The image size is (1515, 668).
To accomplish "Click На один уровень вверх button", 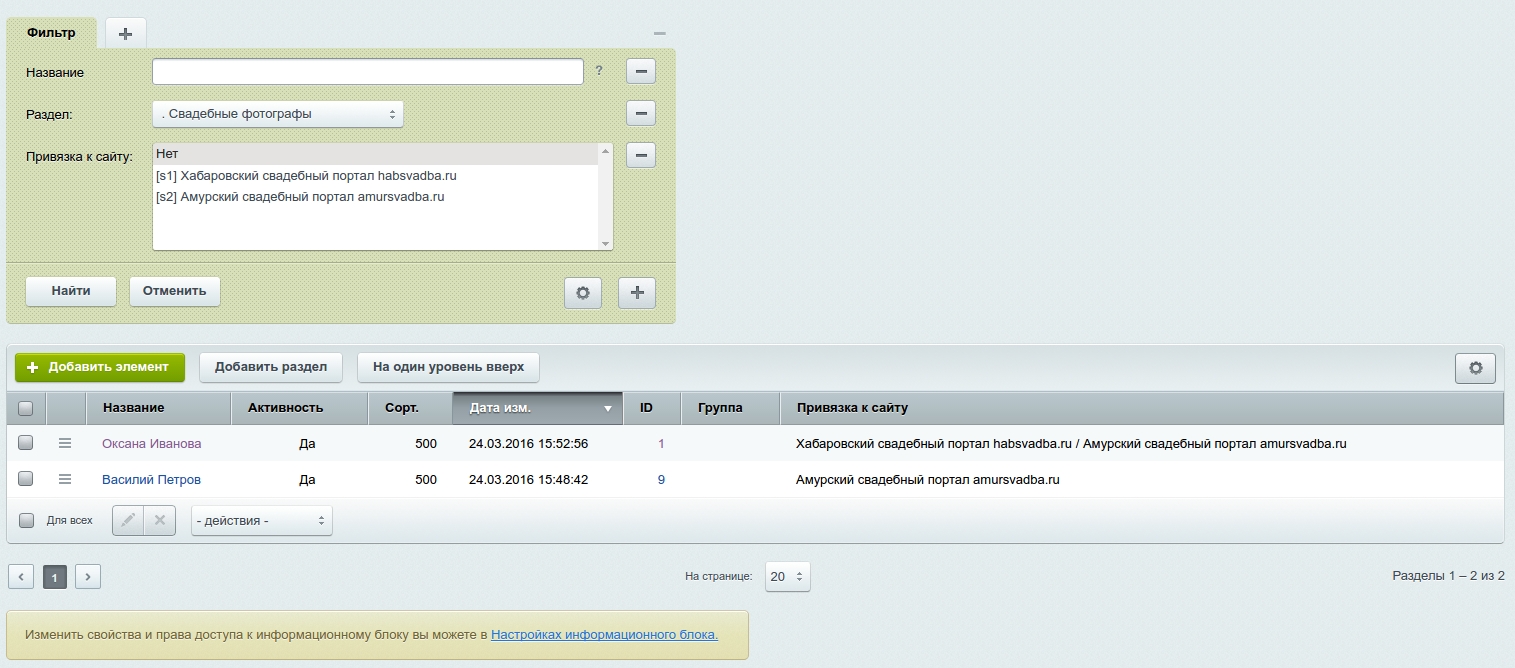I will [x=448, y=367].
